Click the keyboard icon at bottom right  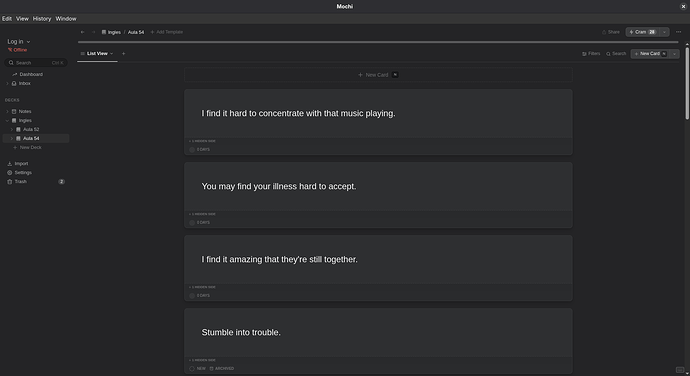coord(680,370)
